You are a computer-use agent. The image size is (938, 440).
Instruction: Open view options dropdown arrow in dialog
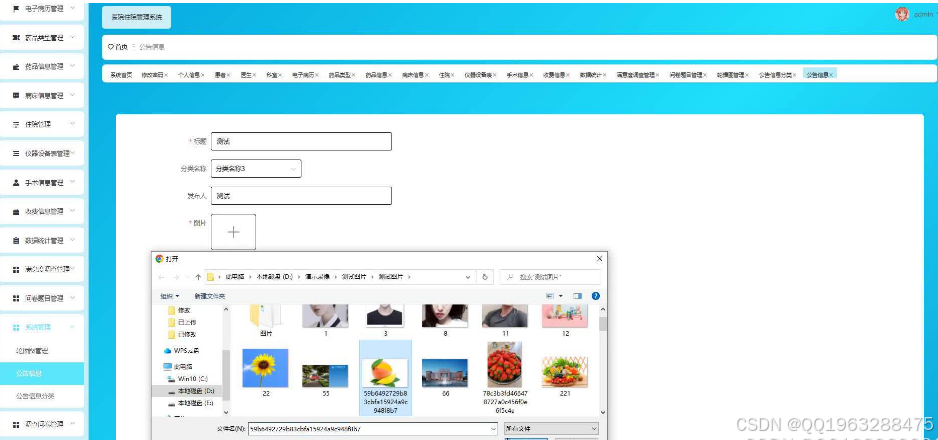point(561,296)
